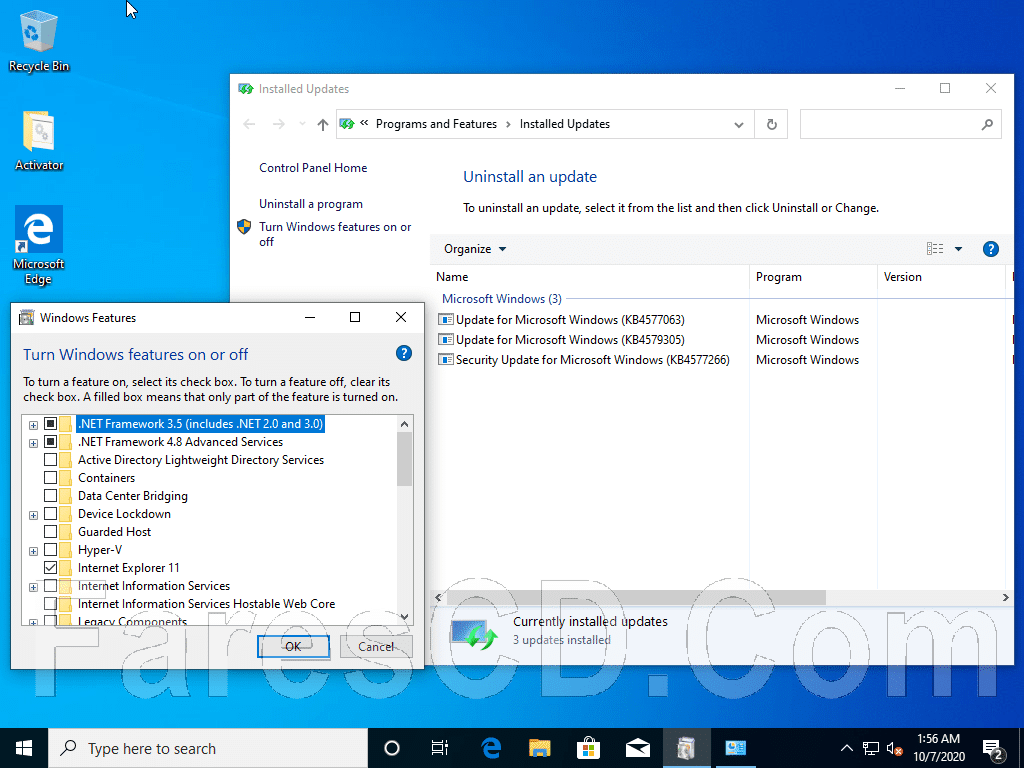Viewport: 1024px width, 768px height.
Task: Show hidden system tray icons
Action: [x=846, y=748]
